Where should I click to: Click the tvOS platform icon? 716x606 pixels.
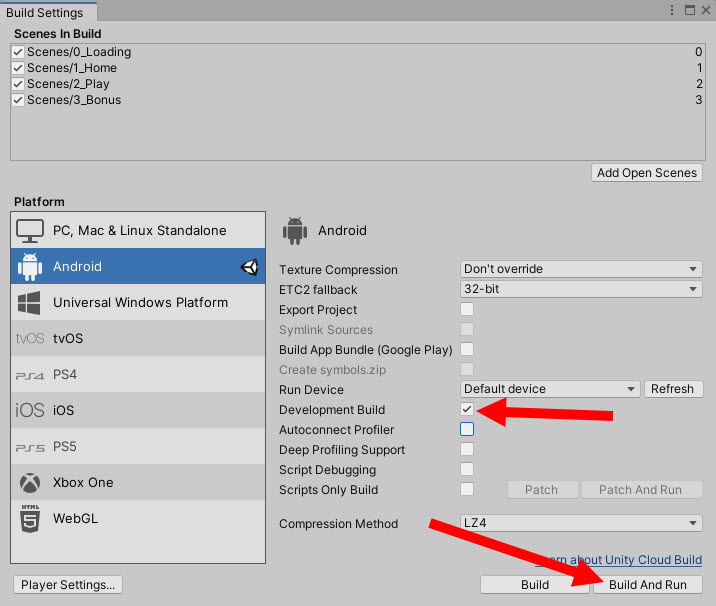click(x=30, y=338)
